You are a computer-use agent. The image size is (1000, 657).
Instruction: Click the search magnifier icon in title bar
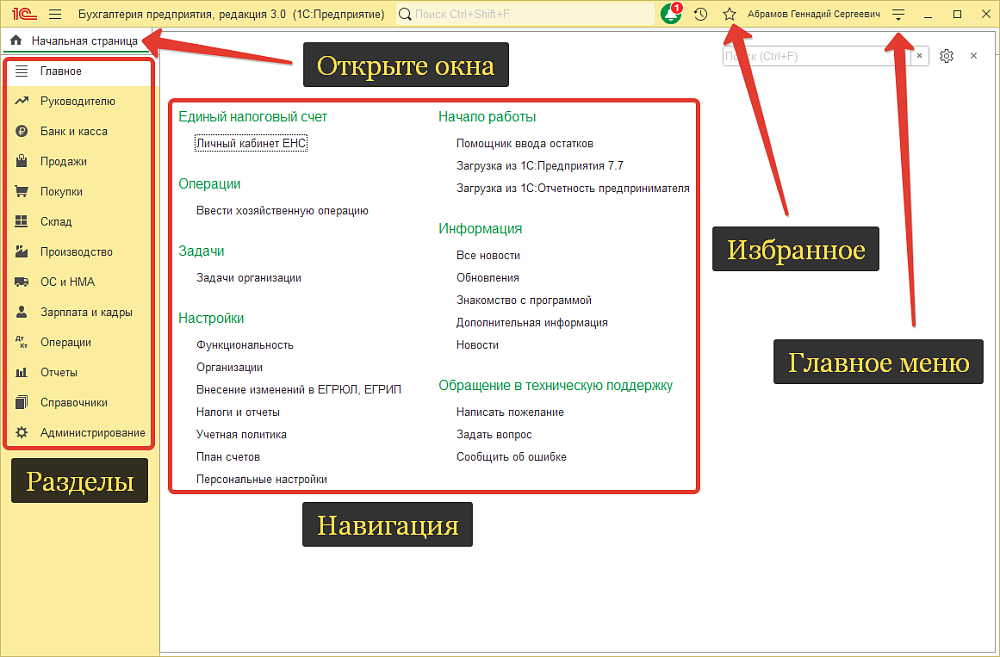(x=405, y=14)
